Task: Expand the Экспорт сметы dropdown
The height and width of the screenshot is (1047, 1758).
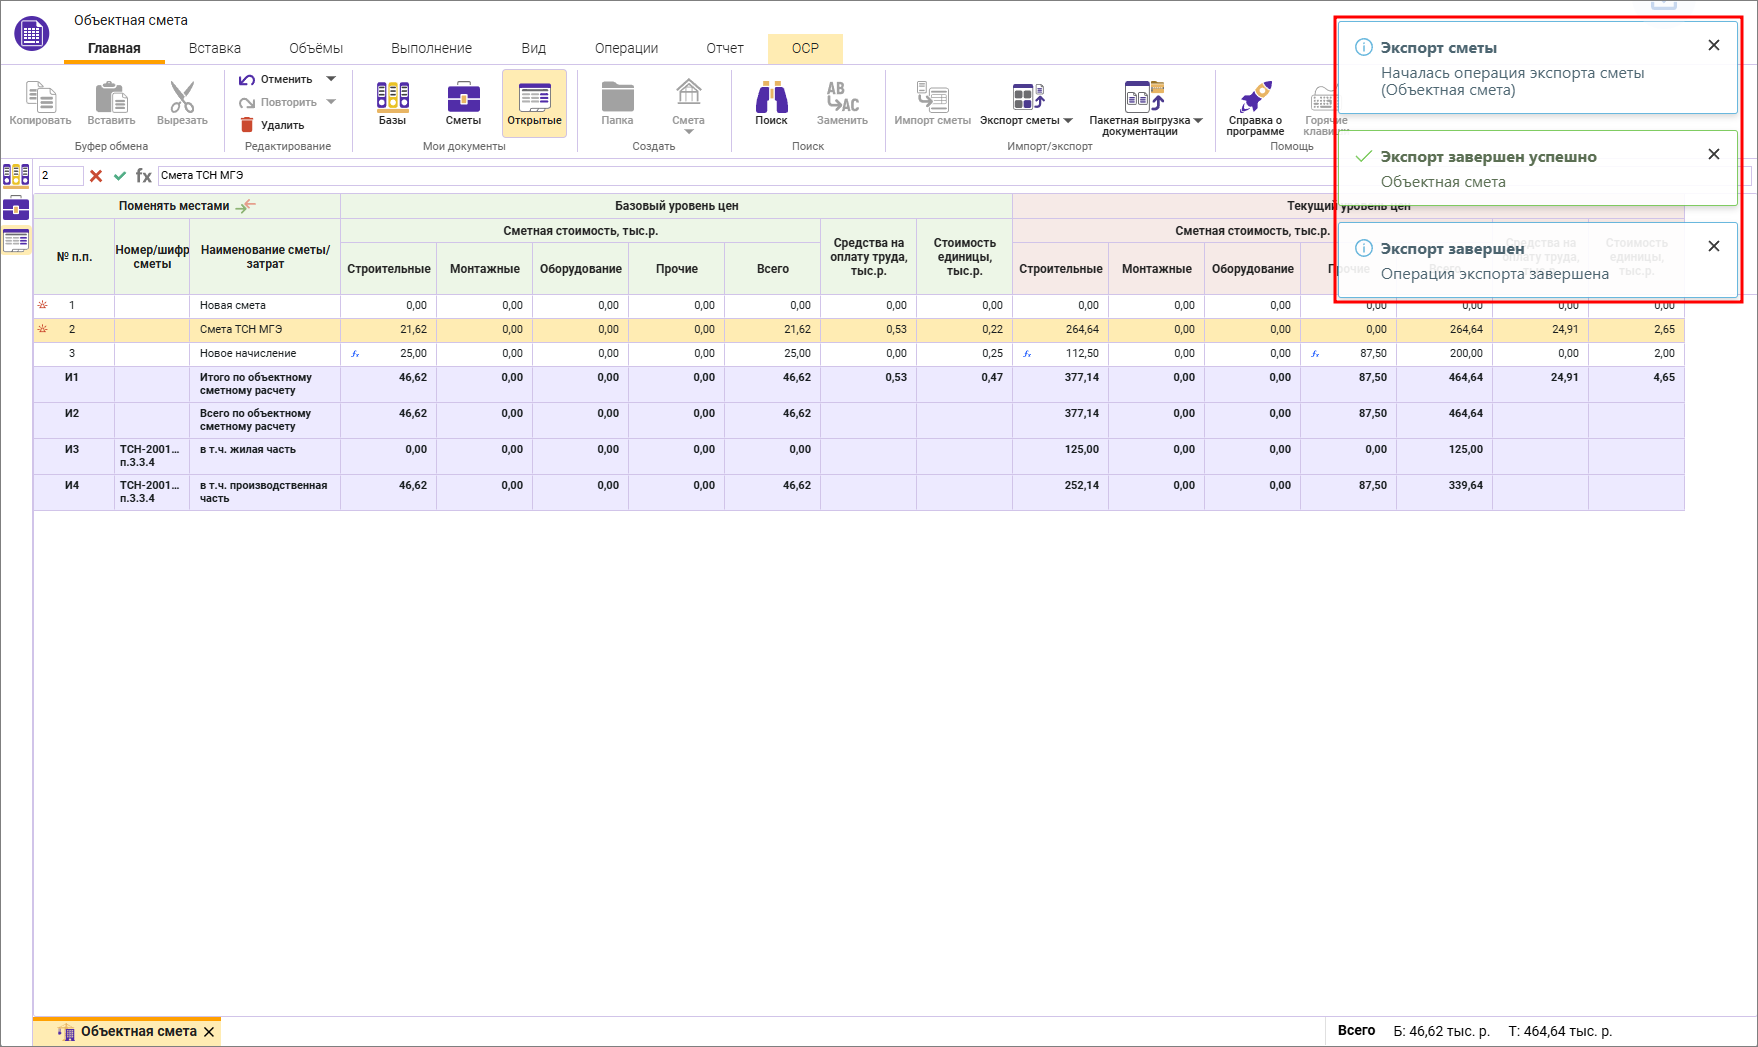Action: (1068, 121)
